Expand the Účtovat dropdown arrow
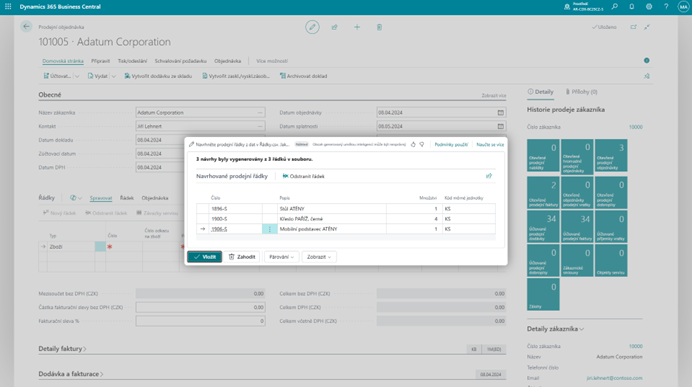692x387 pixels. point(77,76)
